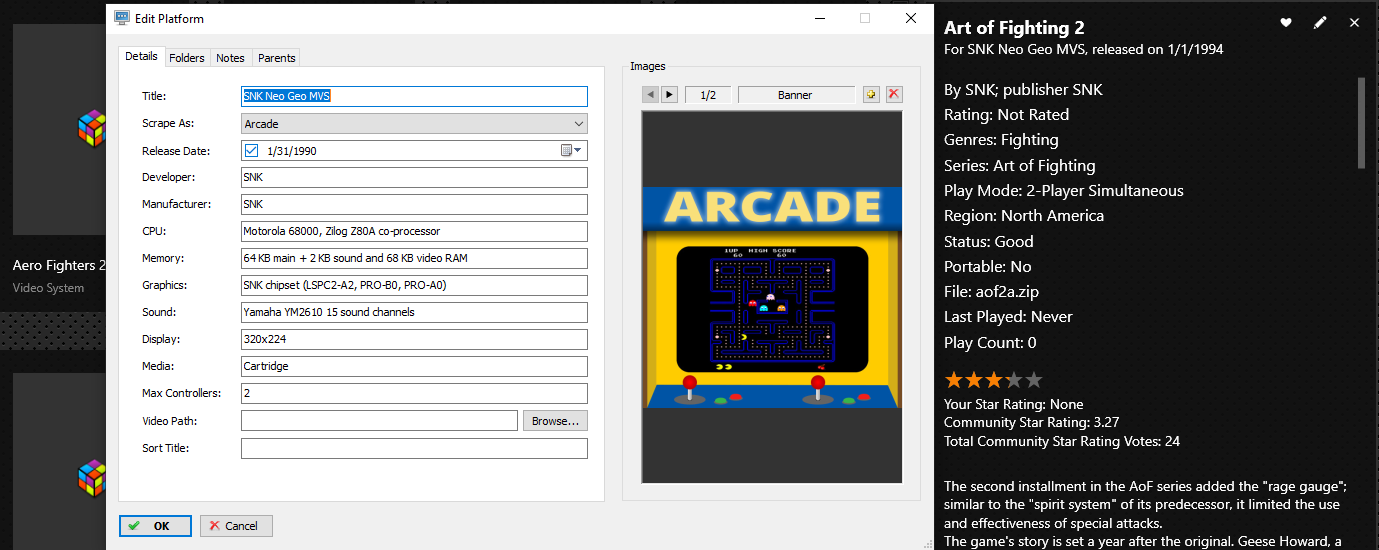1379x550 pixels.
Task: Show next platform image
Action: coord(670,95)
